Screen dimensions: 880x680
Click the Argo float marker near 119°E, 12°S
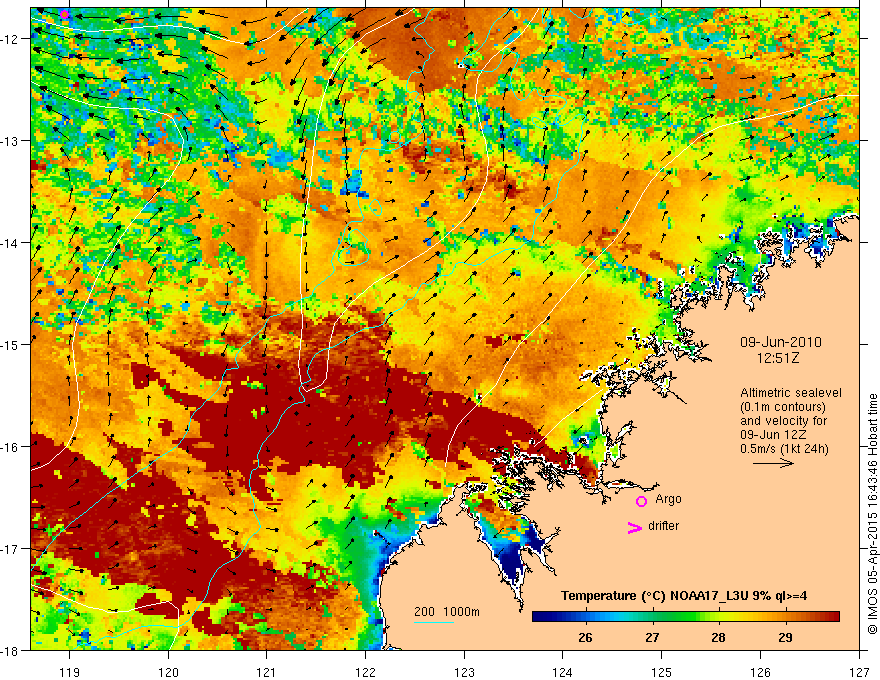tap(65, 14)
